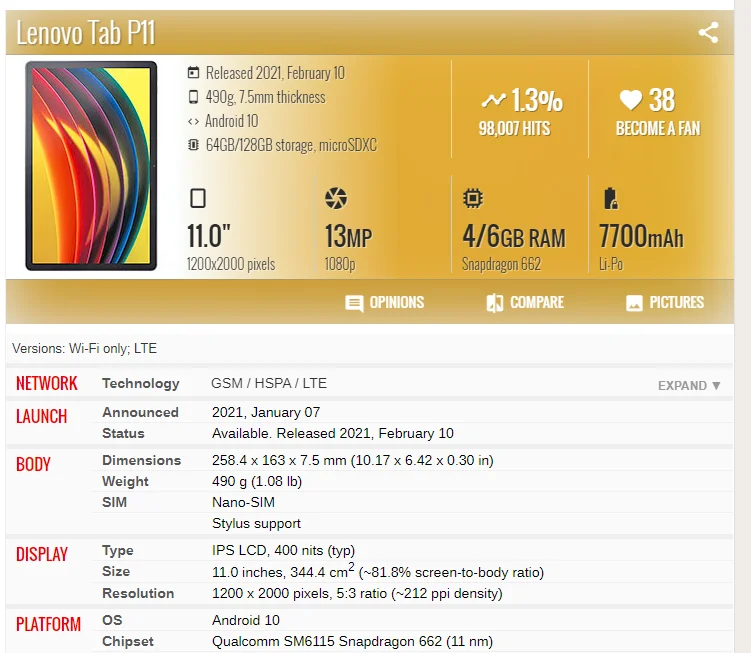Click the Qualcomm SM6115 Snapdragon 662 value
Screen dimensions: 751x653
[x=353, y=641]
